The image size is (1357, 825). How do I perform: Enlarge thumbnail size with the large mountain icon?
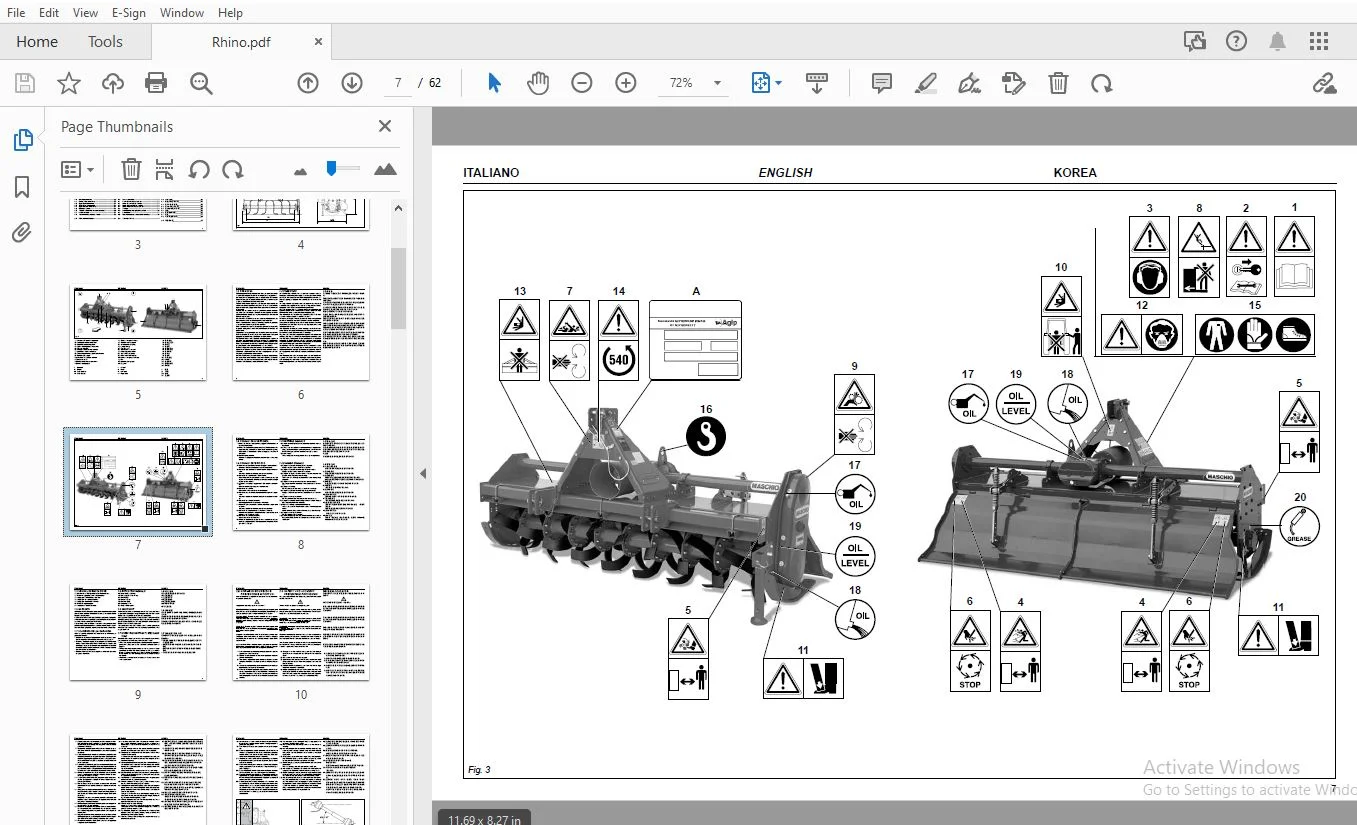click(385, 170)
